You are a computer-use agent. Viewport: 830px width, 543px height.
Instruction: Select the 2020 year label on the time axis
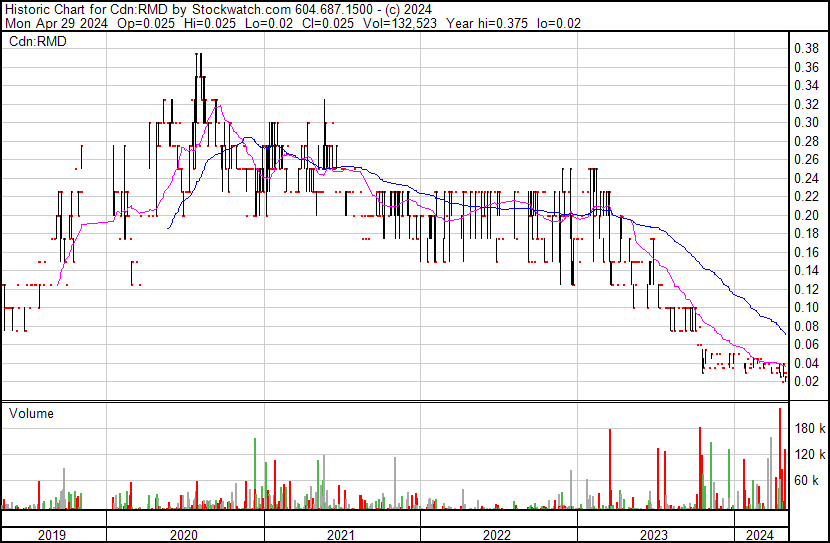click(184, 535)
